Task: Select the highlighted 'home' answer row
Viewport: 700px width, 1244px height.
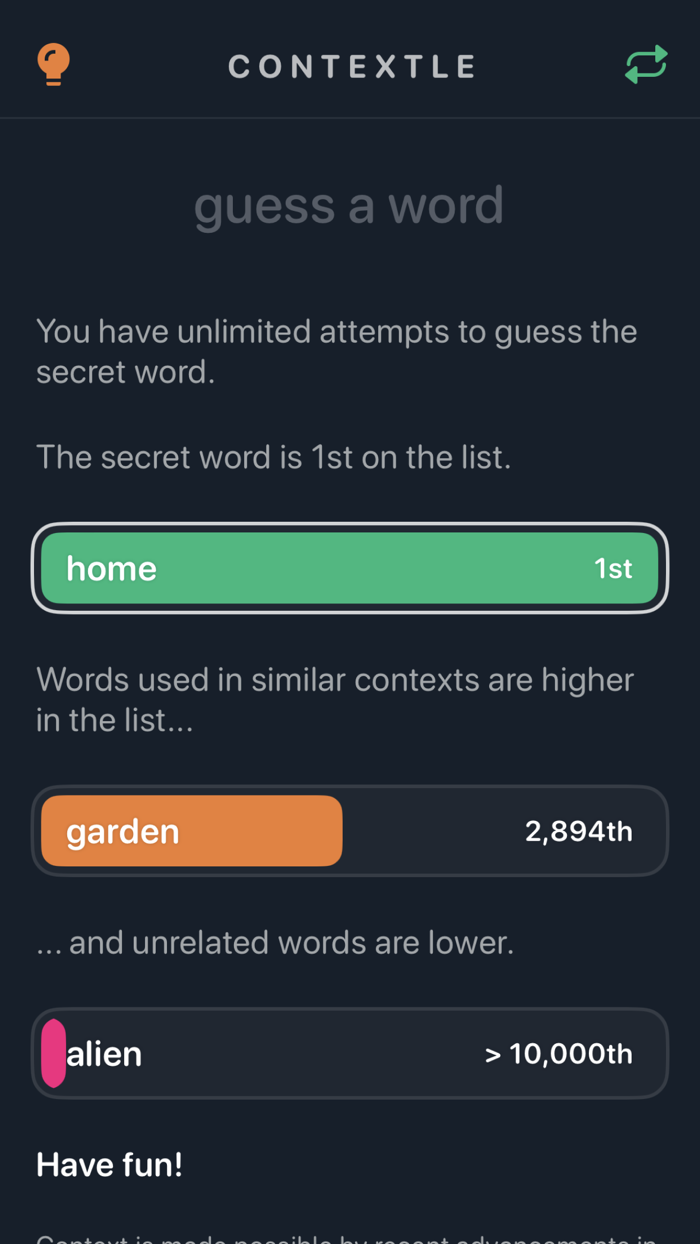Action: [349, 568]
